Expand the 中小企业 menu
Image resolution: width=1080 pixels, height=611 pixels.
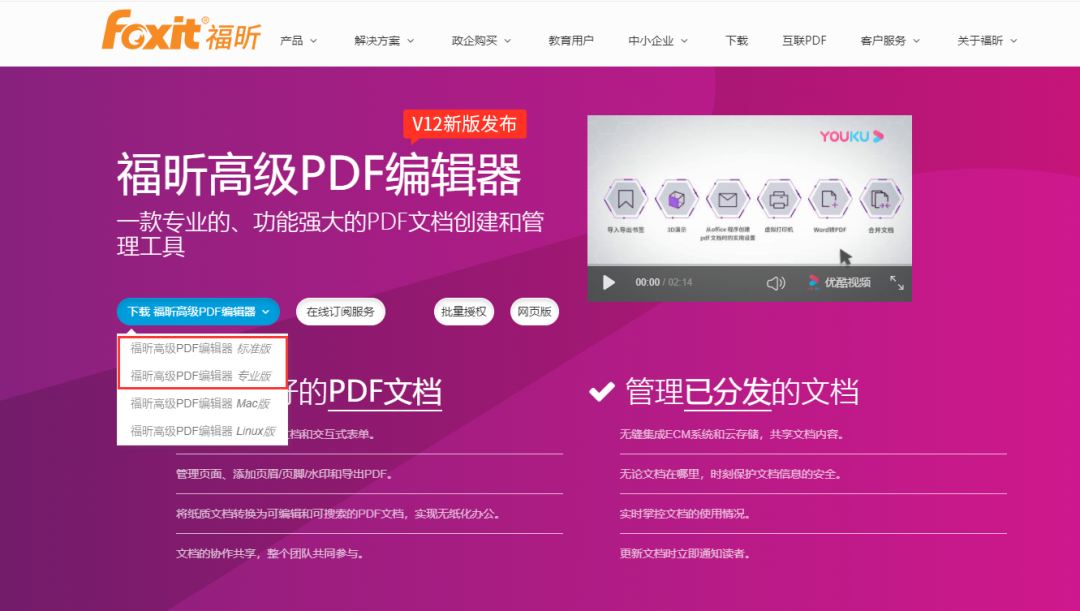(x=658, y=41)
